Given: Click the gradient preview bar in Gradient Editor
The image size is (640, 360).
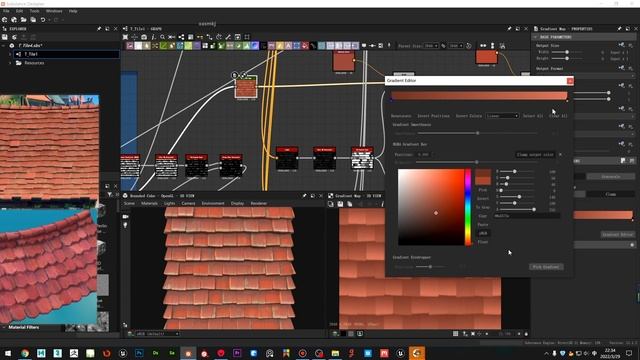Looking at the screenshot, I should pos(479,96).
